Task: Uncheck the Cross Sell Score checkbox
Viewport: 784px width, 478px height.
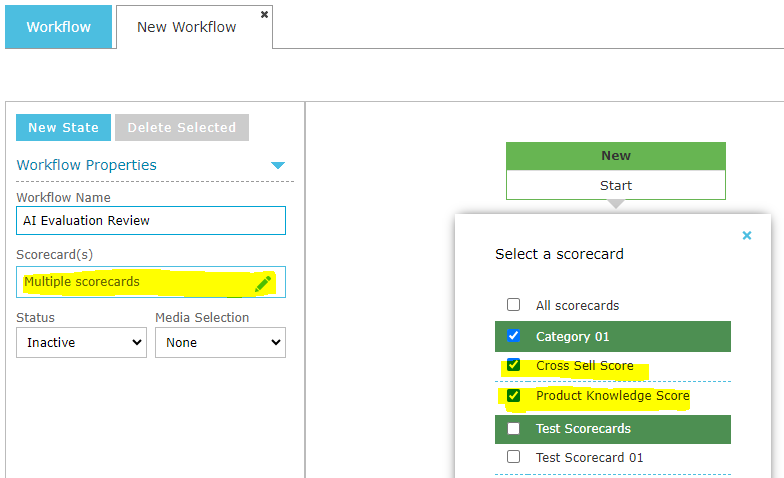Action: pyautogui.click(x=514, y=365)
